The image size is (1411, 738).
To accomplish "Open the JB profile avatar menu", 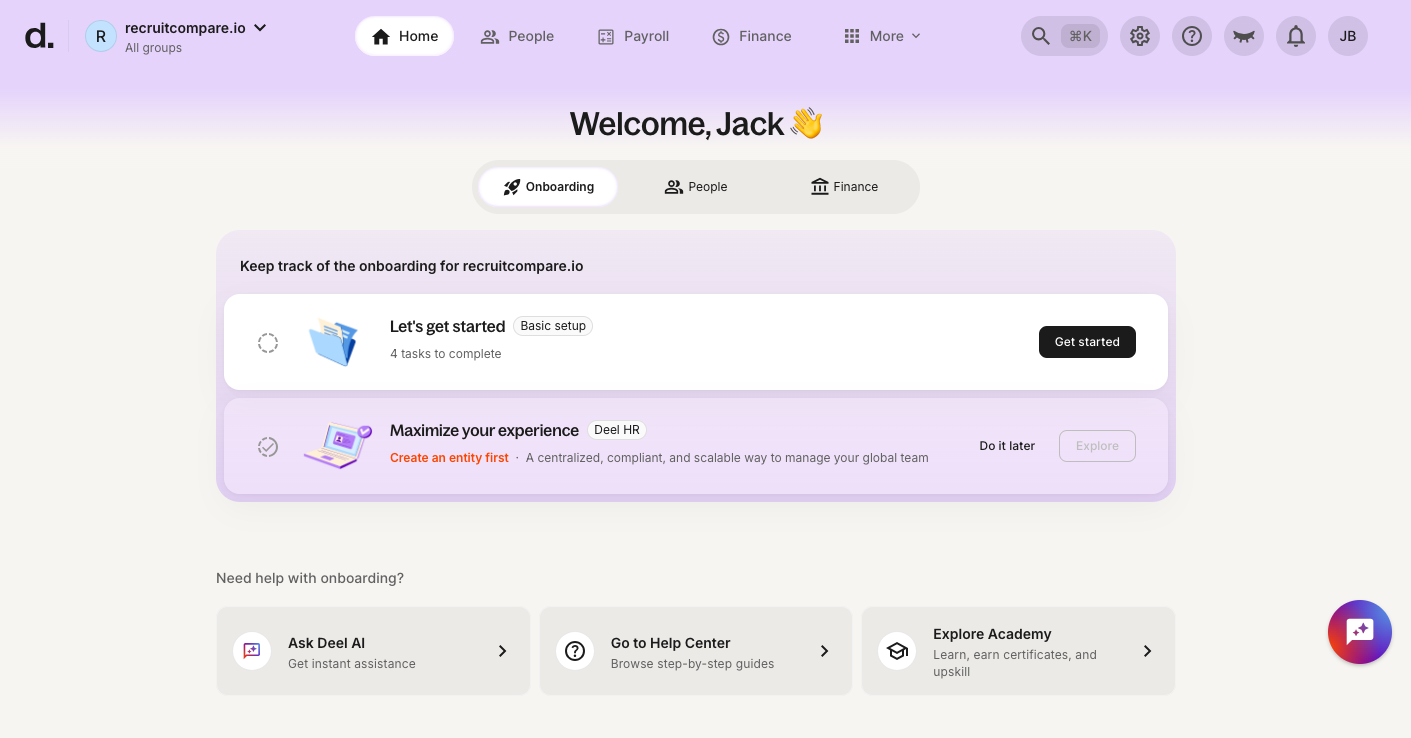I will click(x=1348, y=36).
